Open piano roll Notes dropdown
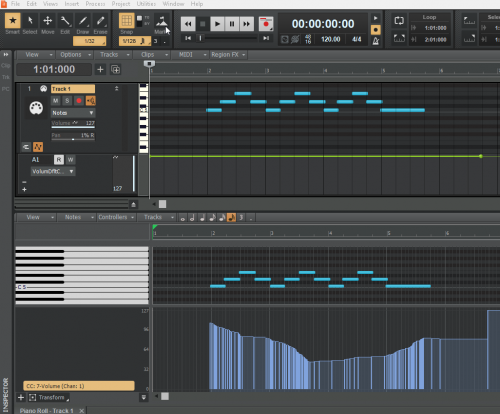Screen dimensions: 500x414 (76, 217)
